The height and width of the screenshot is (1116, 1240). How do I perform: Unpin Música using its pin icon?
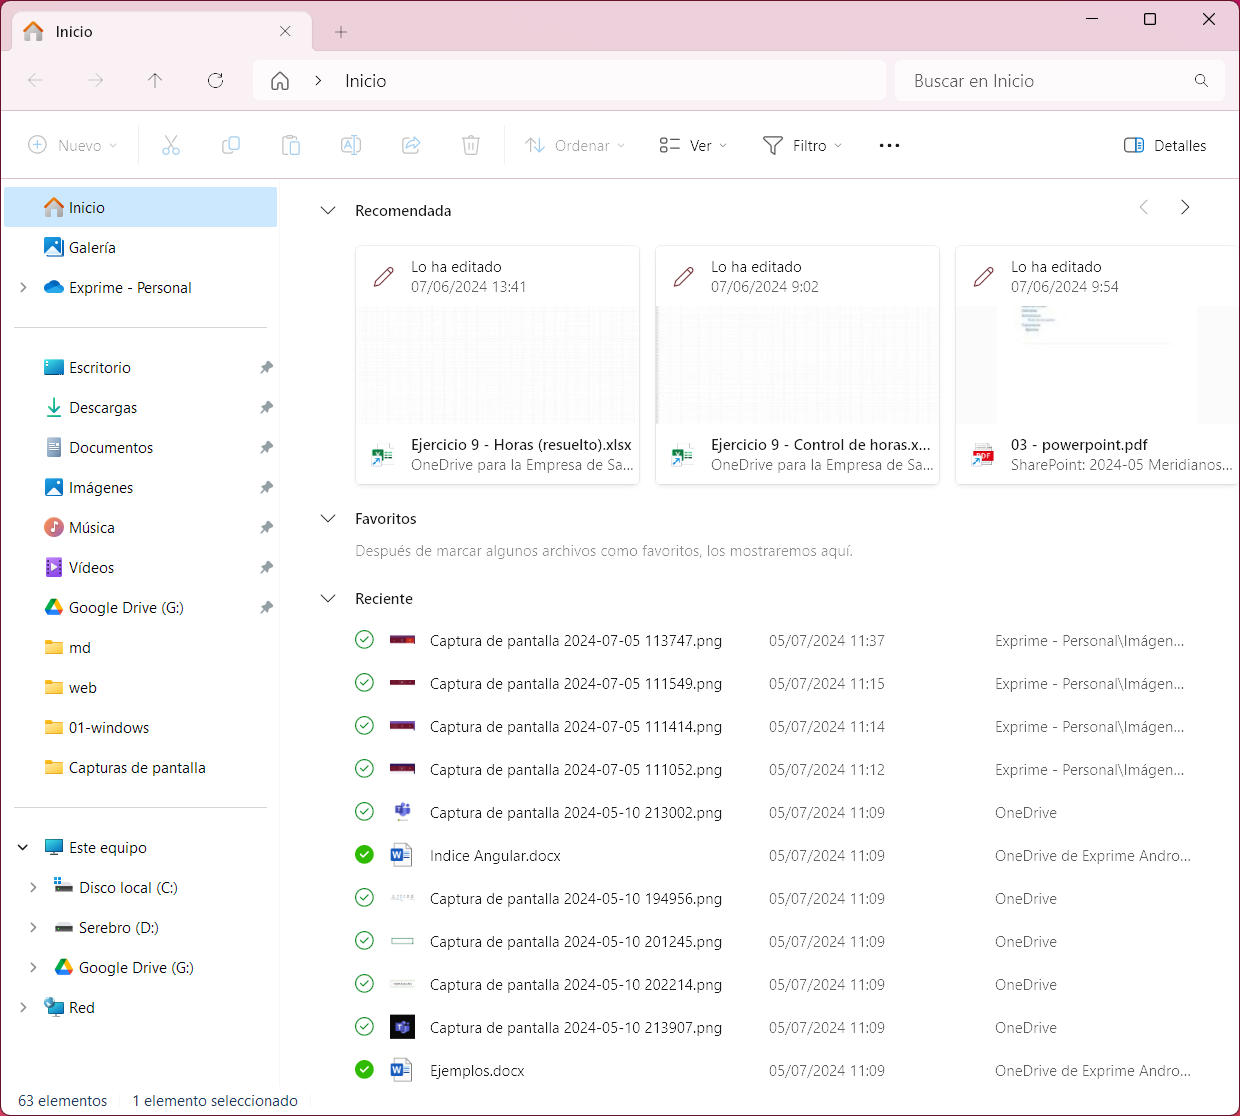[x=266, y=528]
